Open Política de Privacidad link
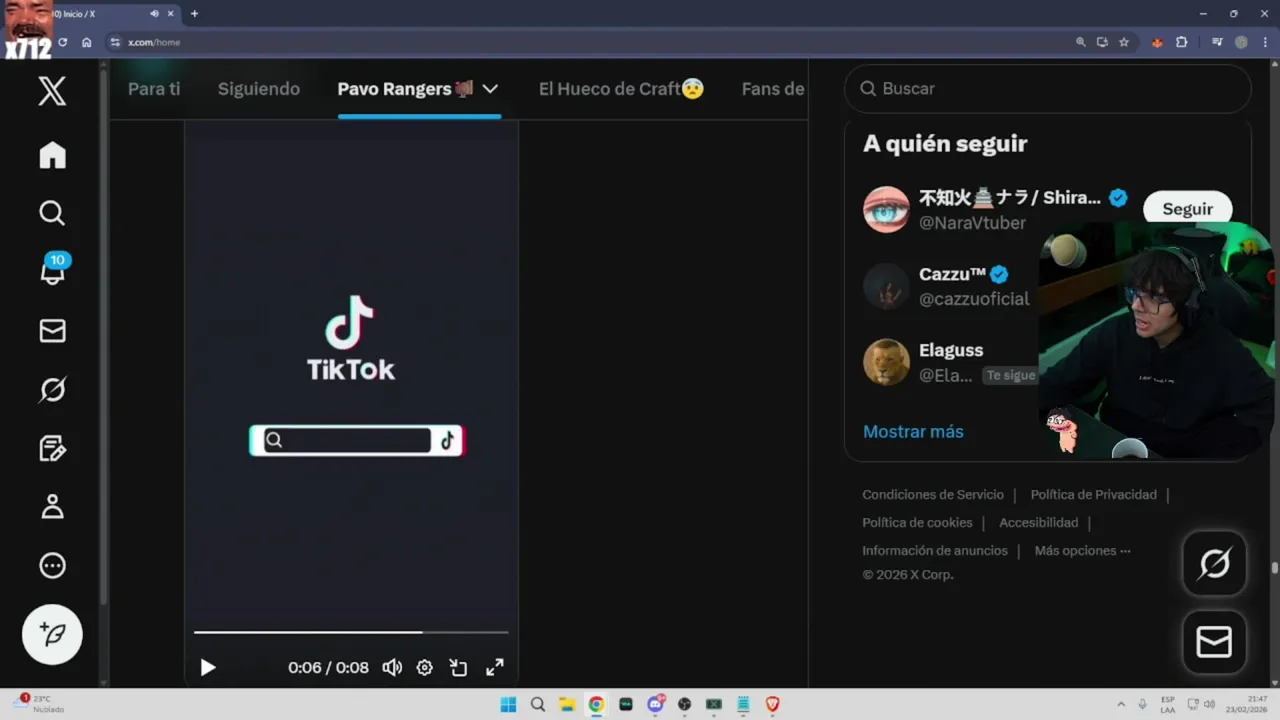 [1093, 494]
